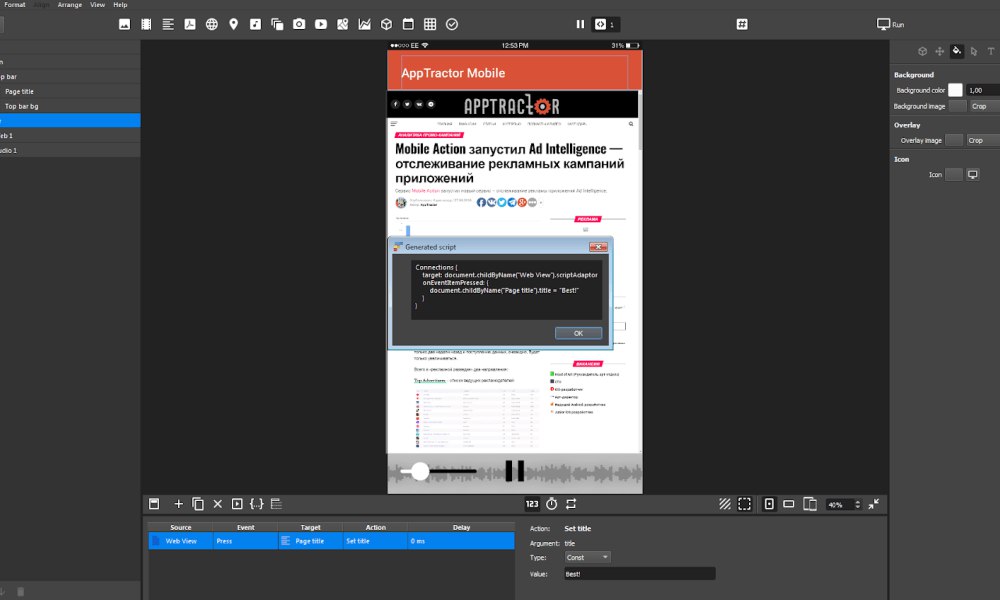Choose a background image slot
Screen dimensions: 1000x600
pyautogui.click(x=957, y=106)
